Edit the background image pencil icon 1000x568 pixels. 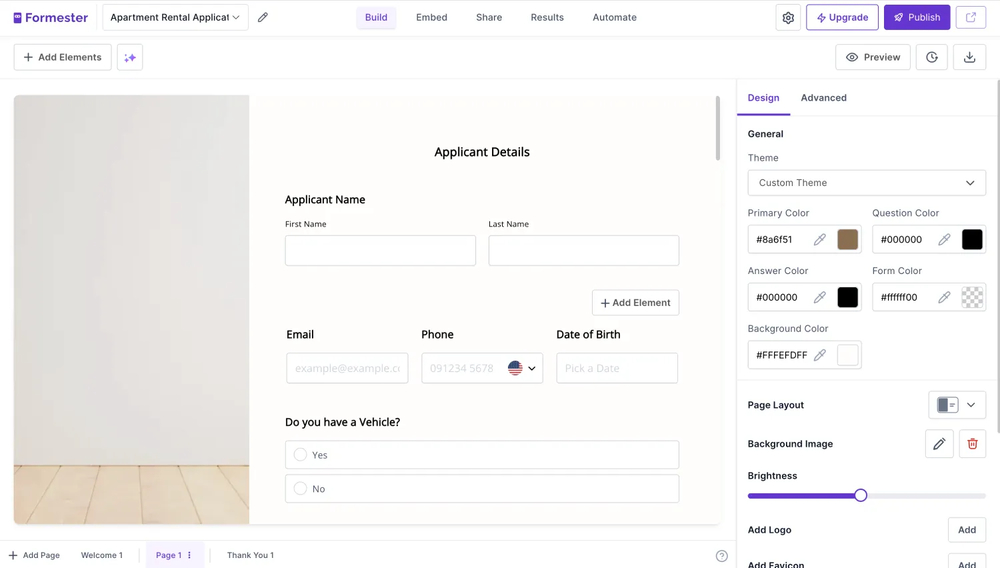point(939,444)
